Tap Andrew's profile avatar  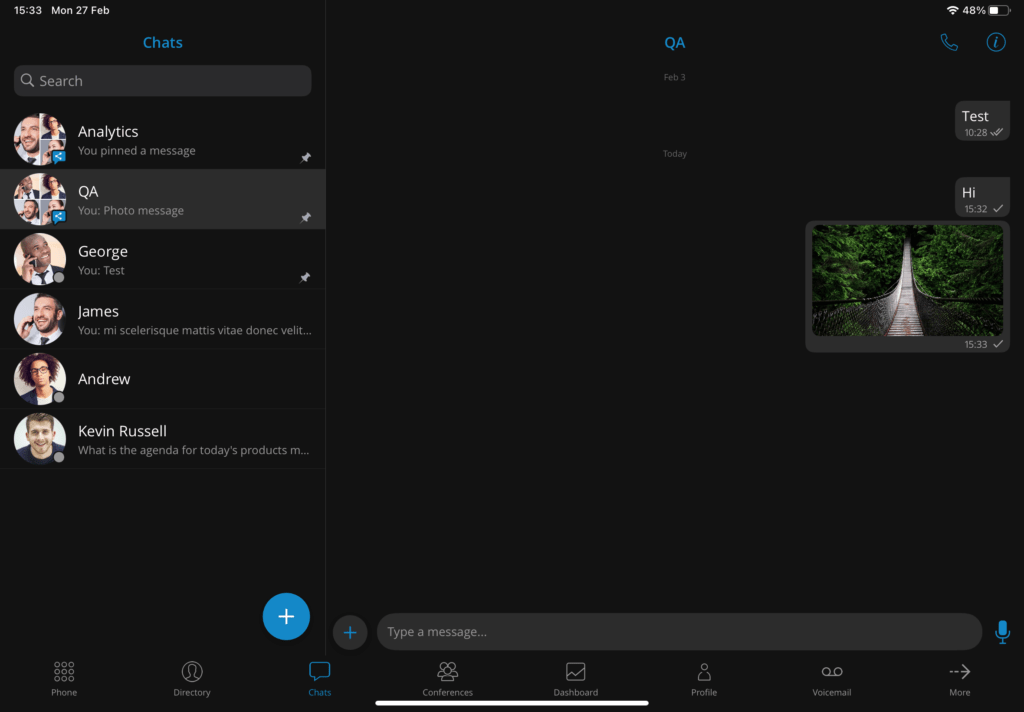[x=40, y=379]
